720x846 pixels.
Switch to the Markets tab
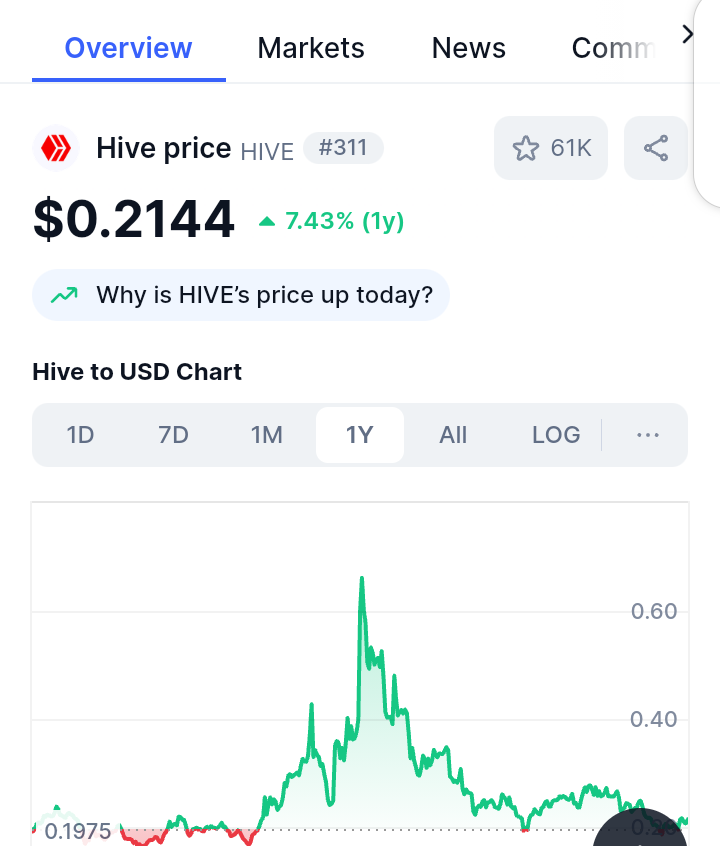[311, 48]
